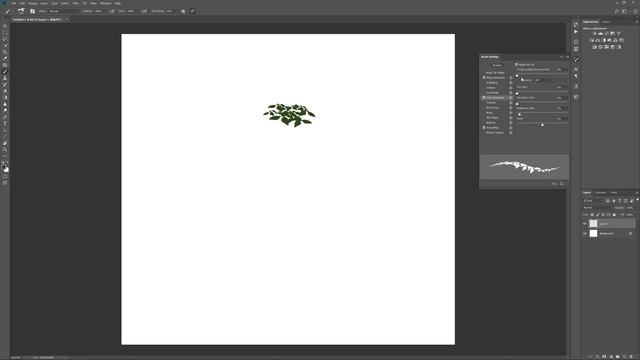This screenshot has width=640, height=360.
Task: Add a Brightness/Contrast adjustment
Action: click(x=595, y=33)
